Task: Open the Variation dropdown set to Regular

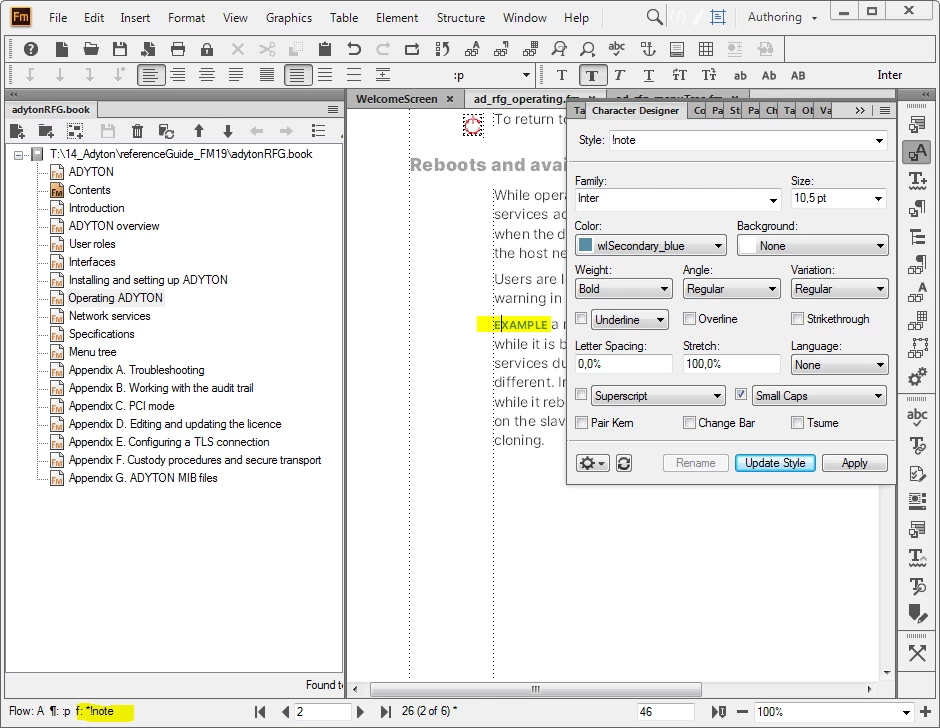Action: point(839,289)
